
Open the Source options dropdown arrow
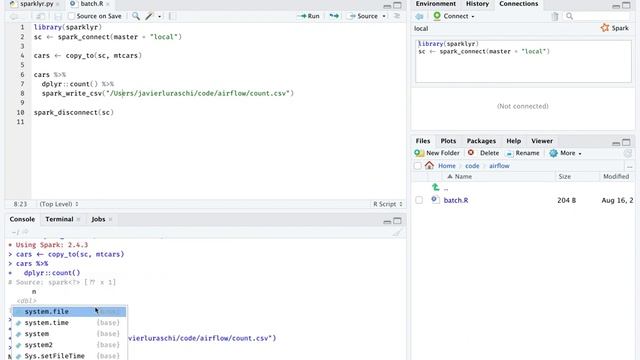tap(384, 17)
